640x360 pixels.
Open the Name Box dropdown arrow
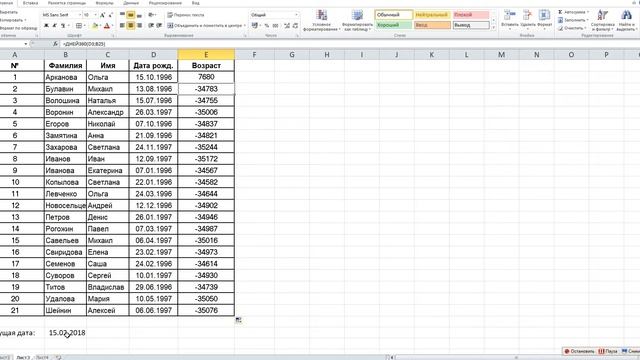click(x=26, y=44)
